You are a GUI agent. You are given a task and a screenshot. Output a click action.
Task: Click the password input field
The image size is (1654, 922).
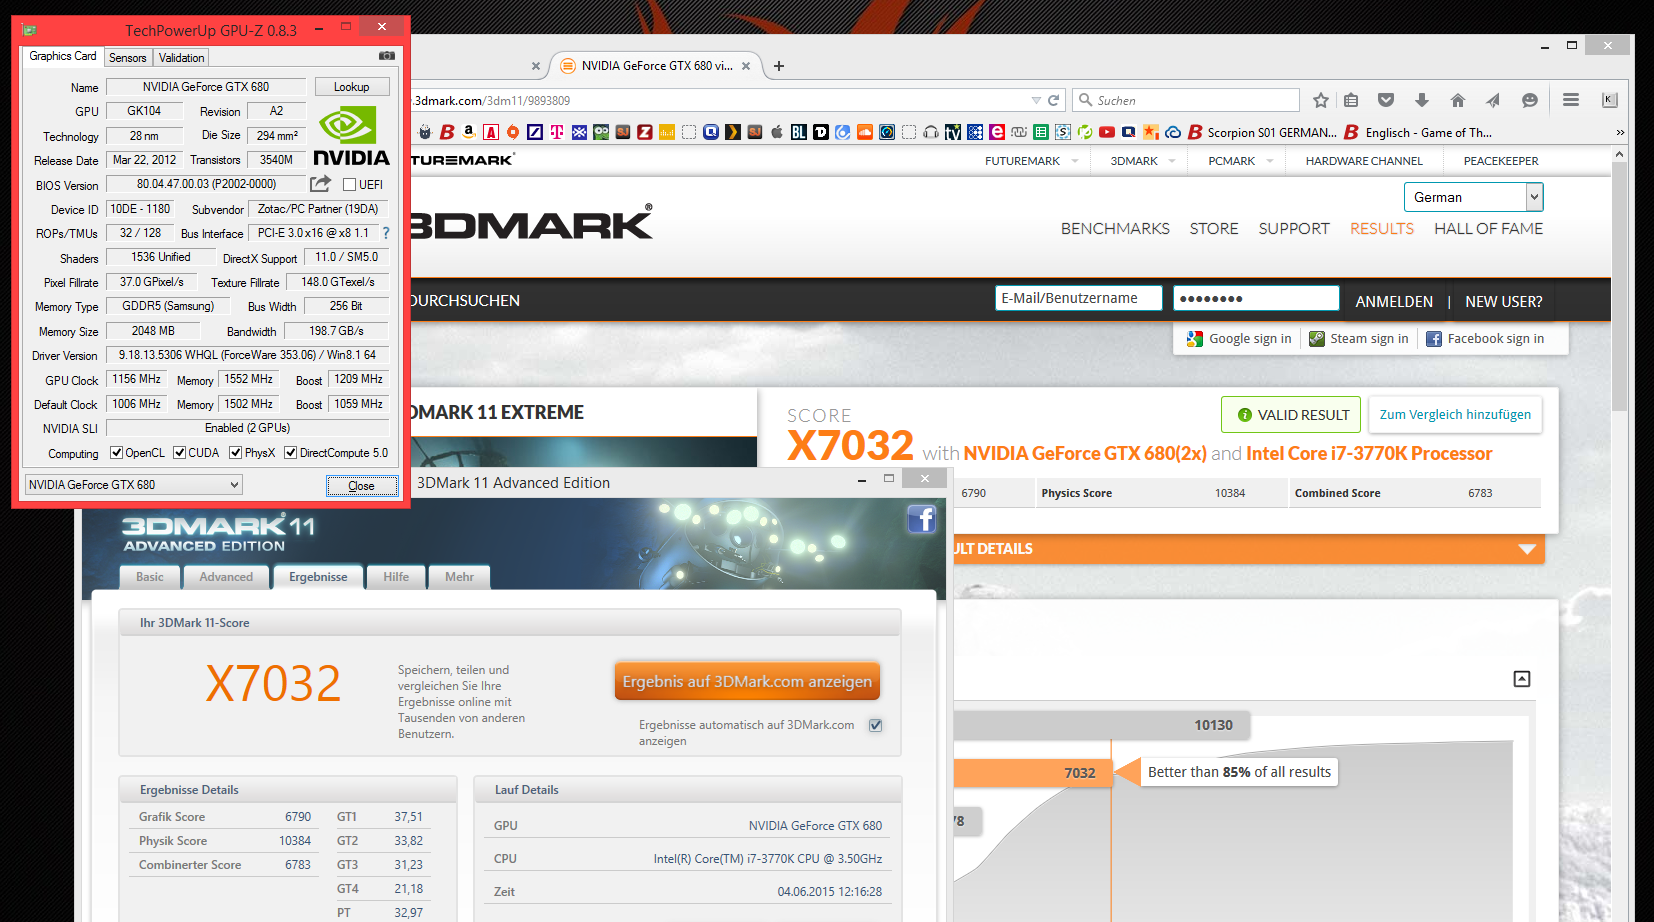tap(1256, 298)
